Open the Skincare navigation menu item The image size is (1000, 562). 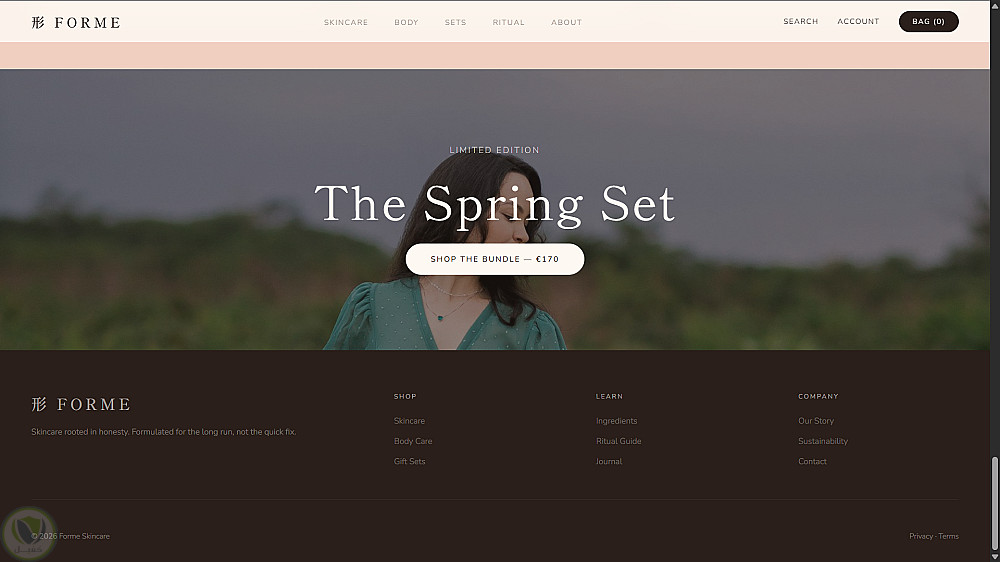(x=346, y=22)
